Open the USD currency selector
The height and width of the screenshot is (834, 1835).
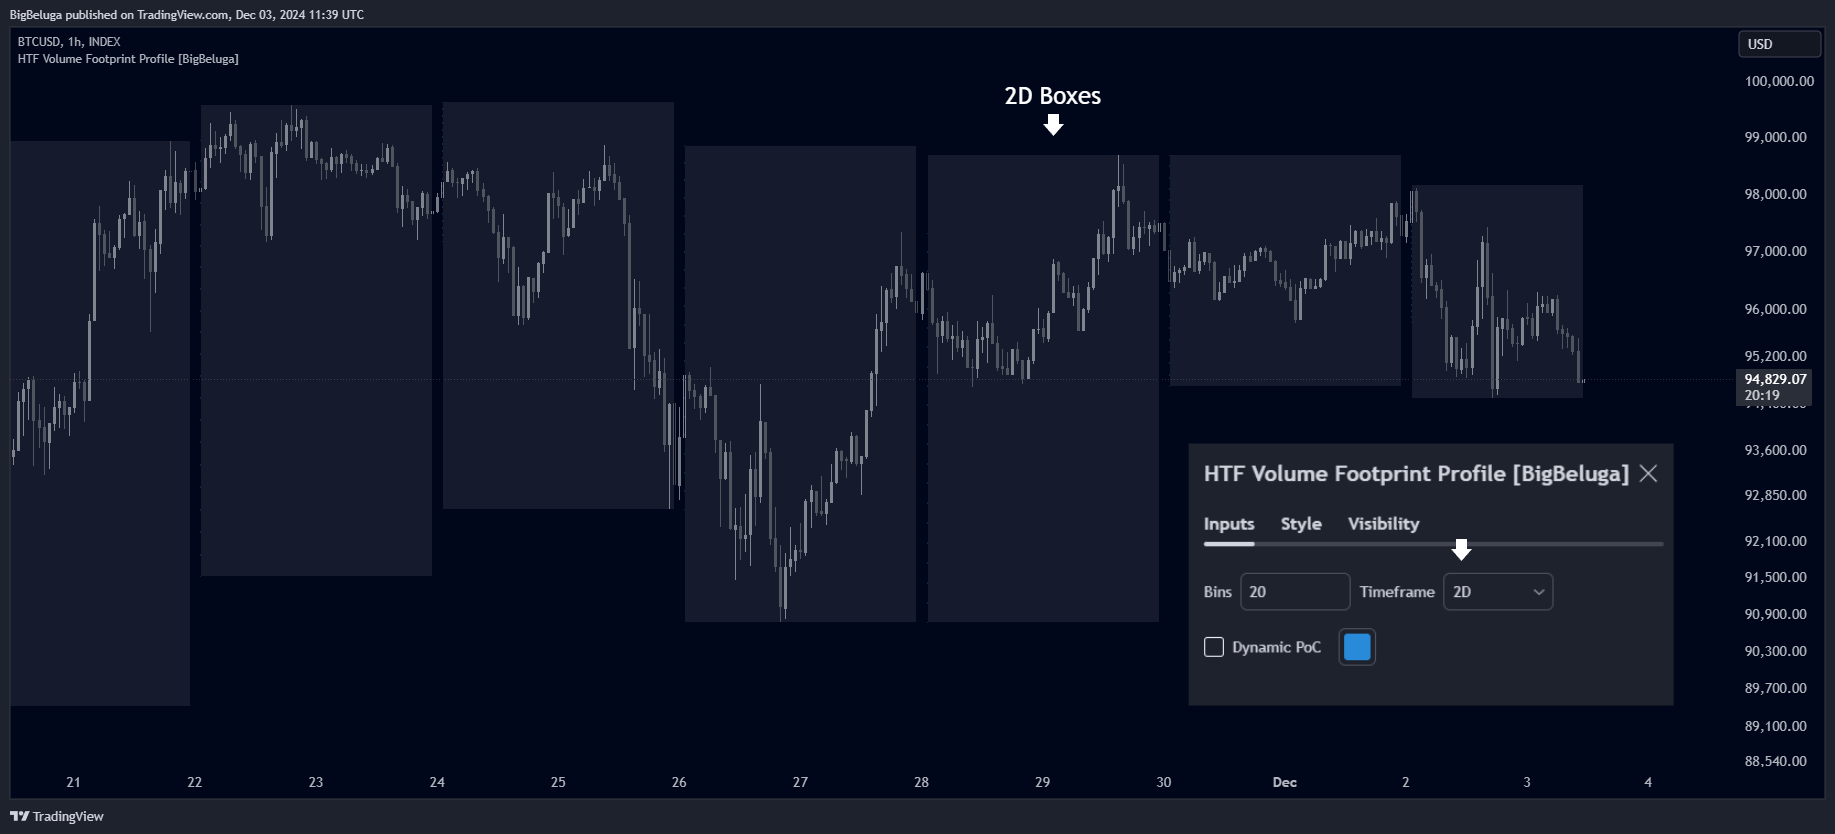point(1779,44)
